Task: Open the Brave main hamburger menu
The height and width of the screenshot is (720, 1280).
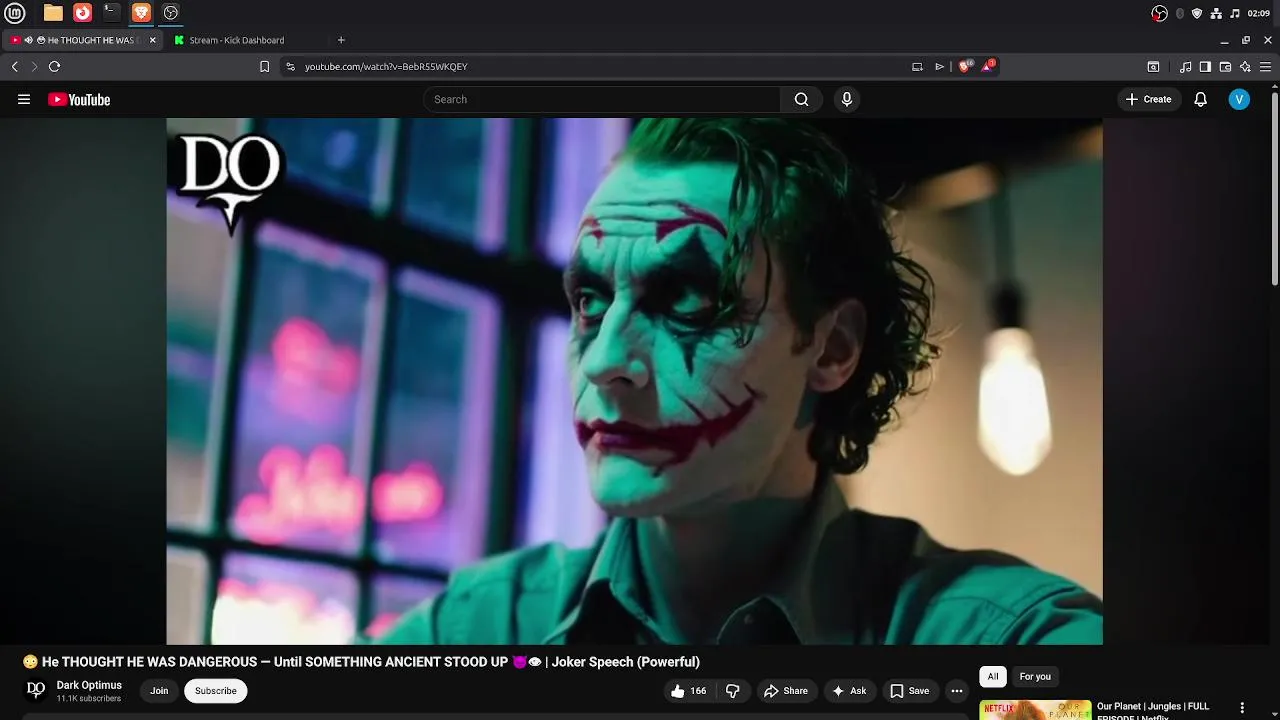Action: coord(1266,66)
